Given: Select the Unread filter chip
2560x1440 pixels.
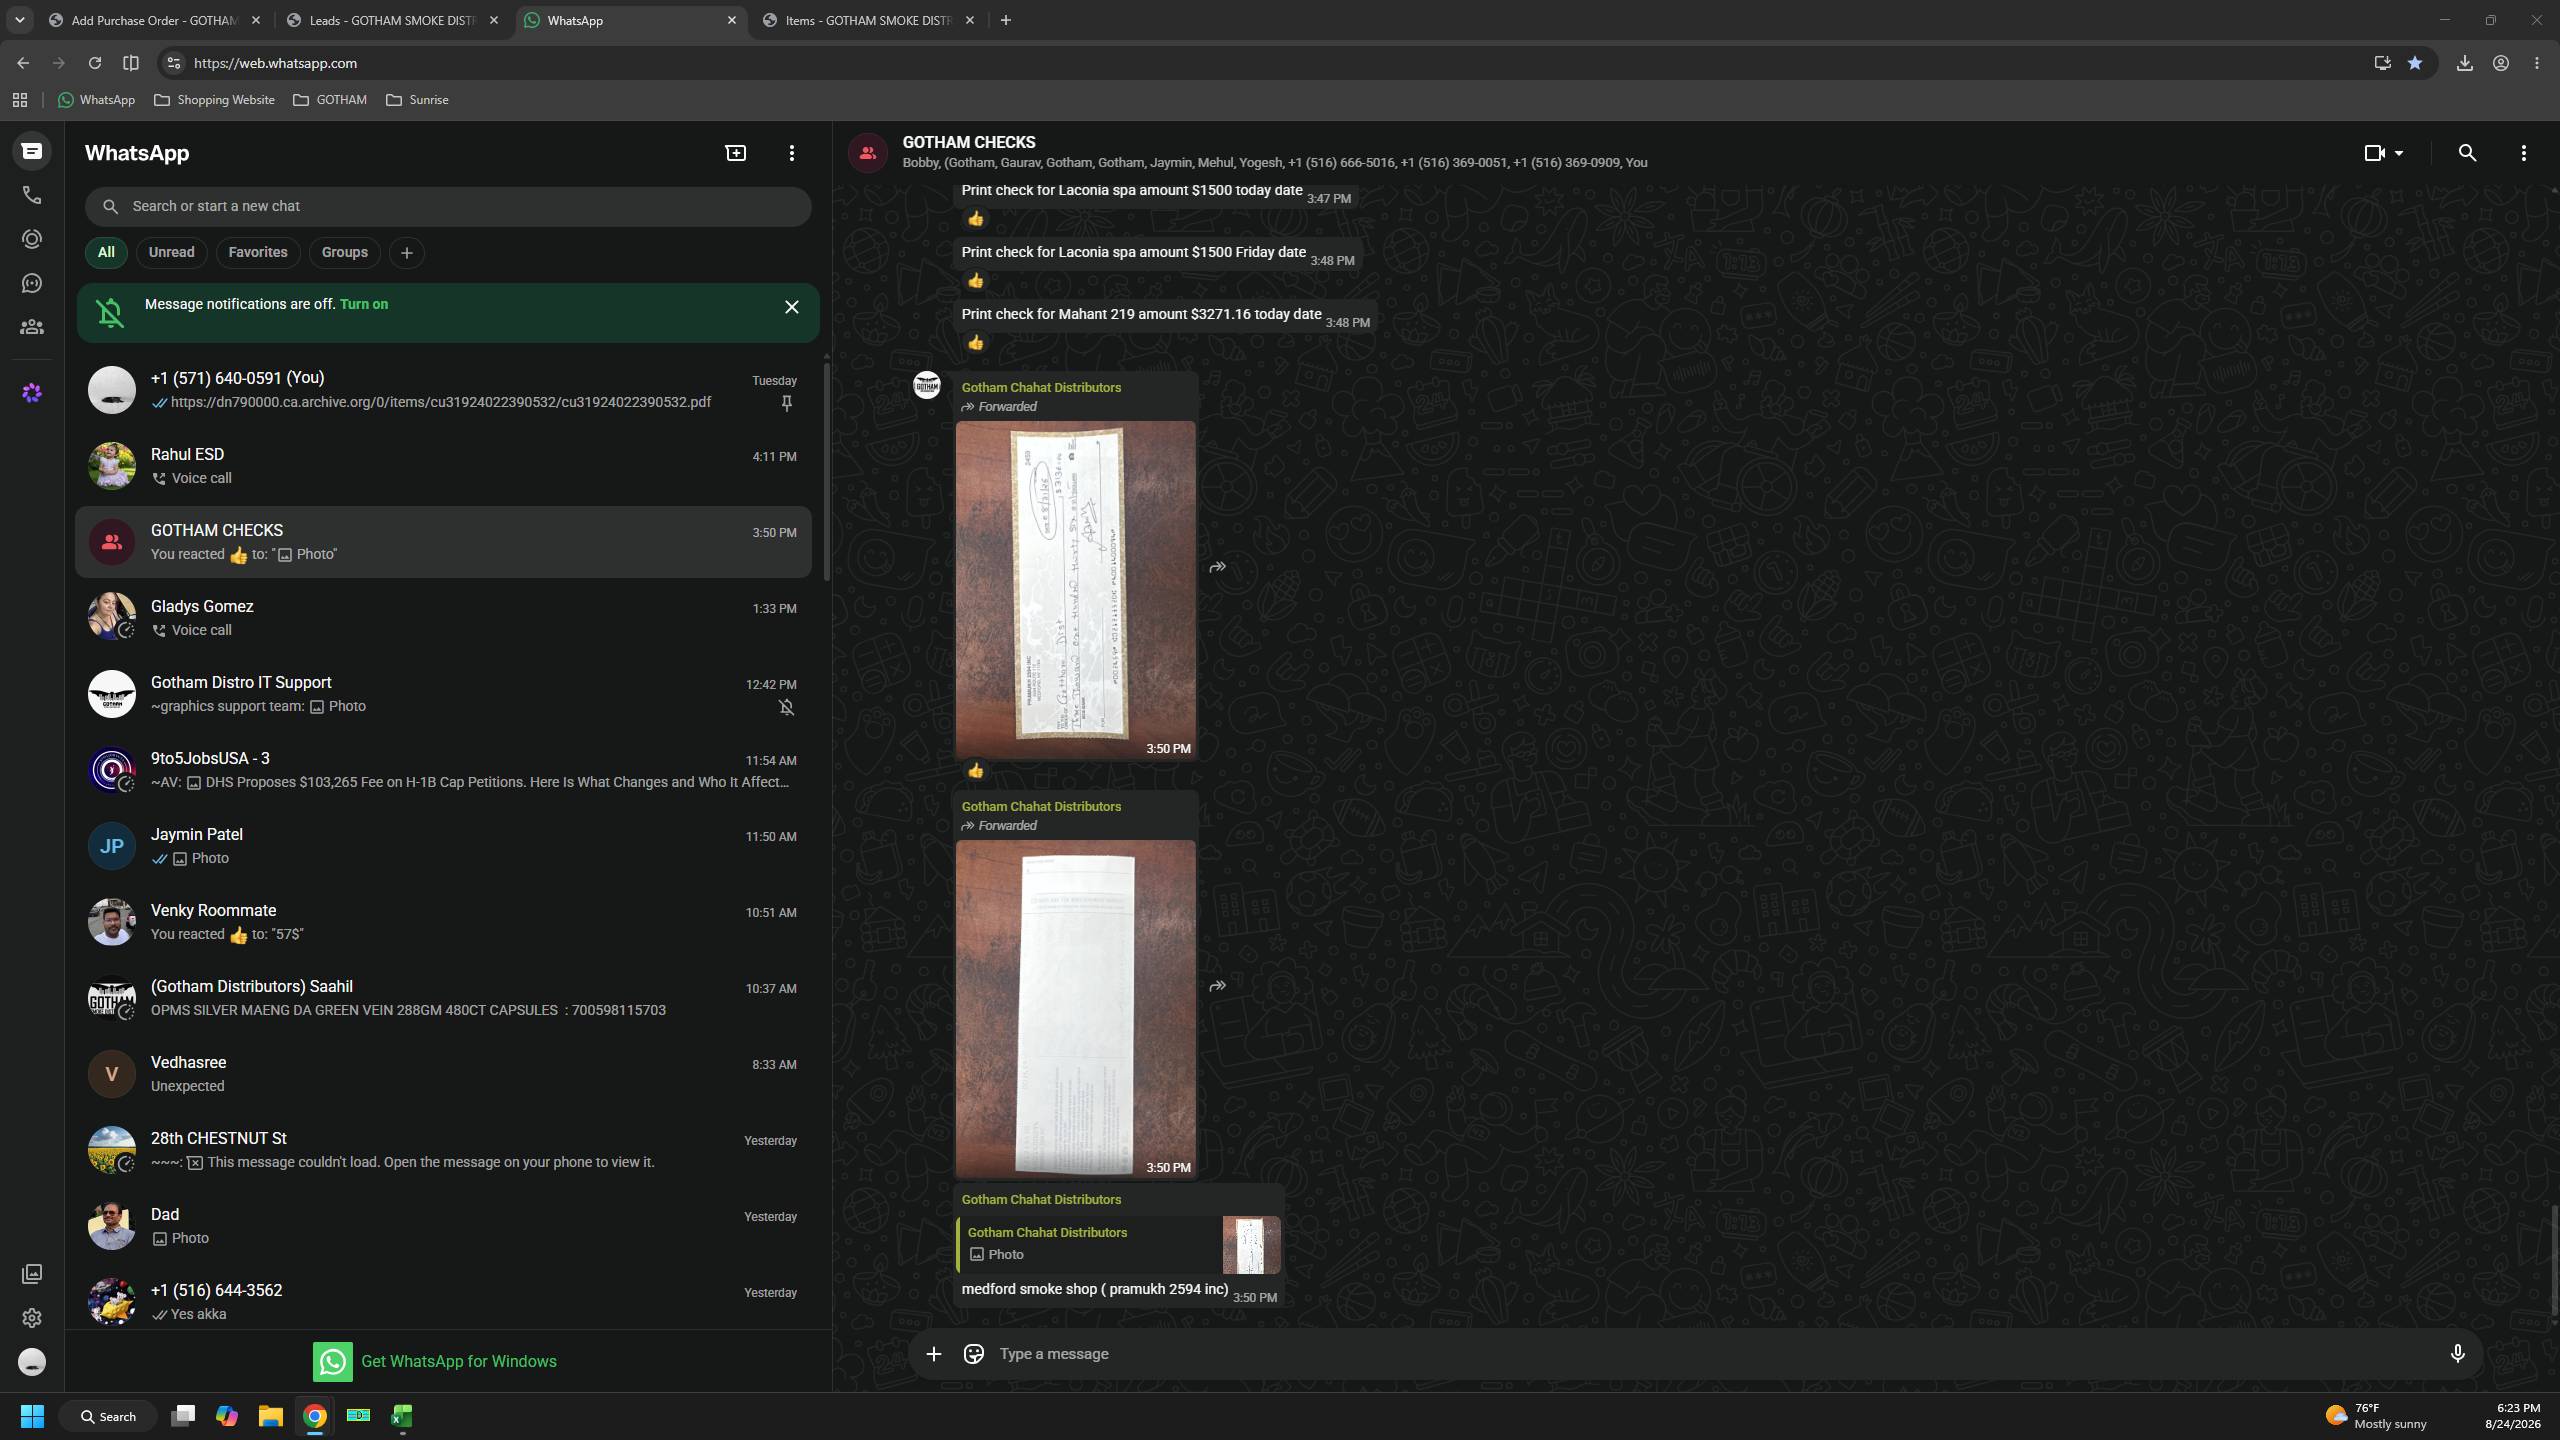Looking at the screenshot, I should click(x=172, y=252).
